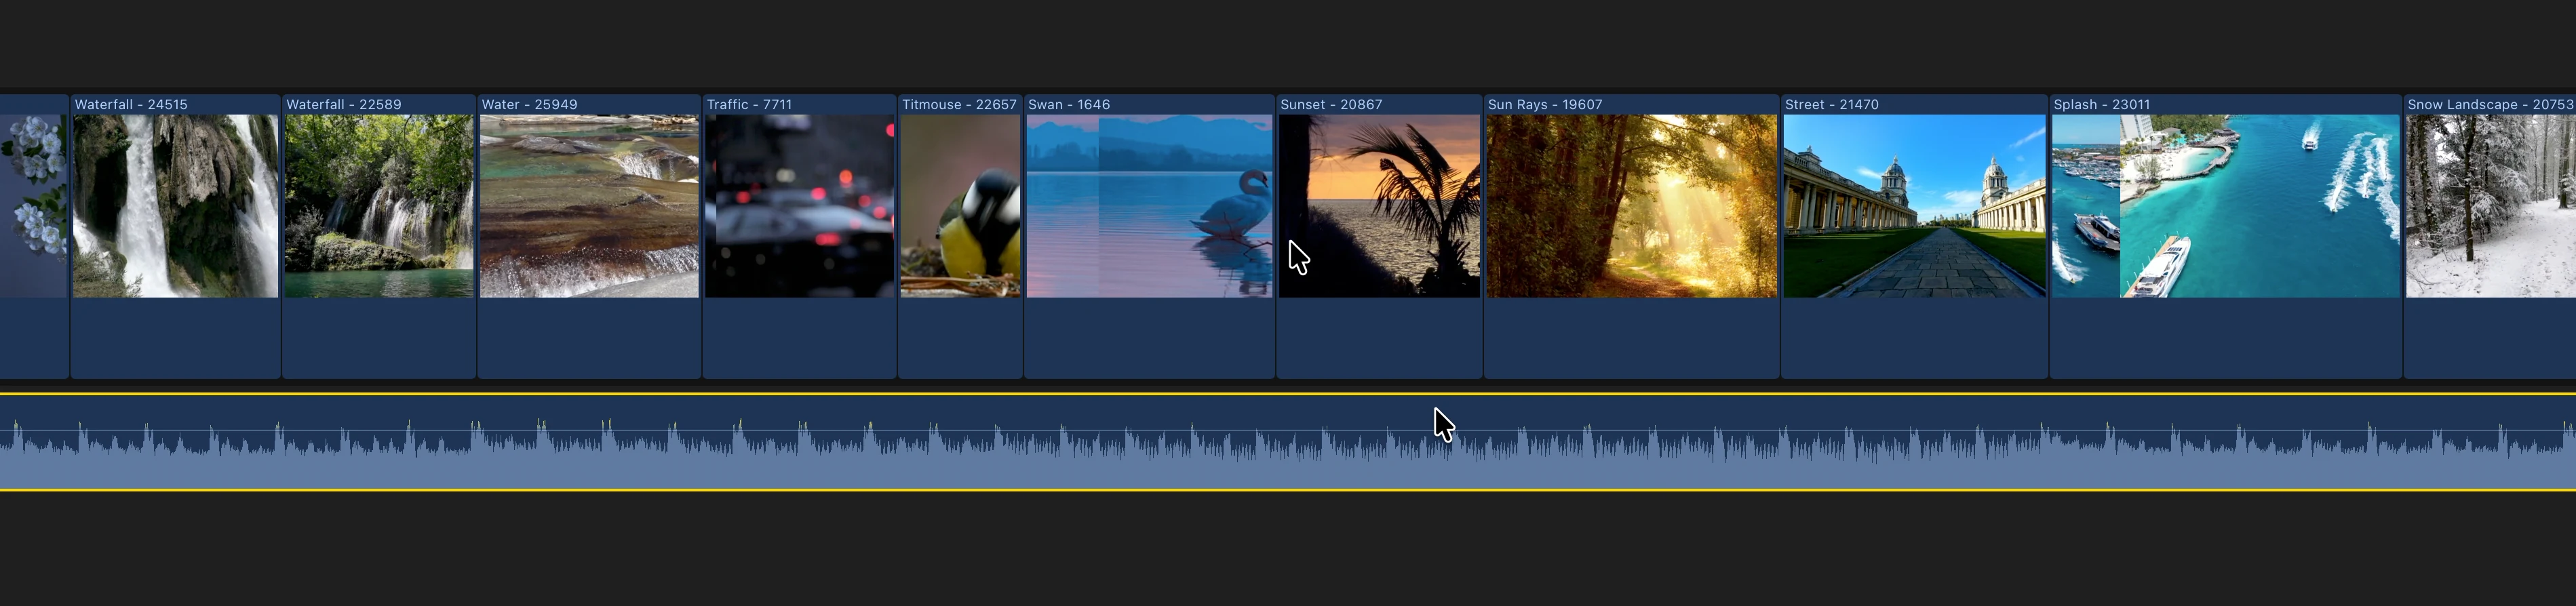Select the Sun Rays - 19607 clip thumbnail

click(1632, 206)
